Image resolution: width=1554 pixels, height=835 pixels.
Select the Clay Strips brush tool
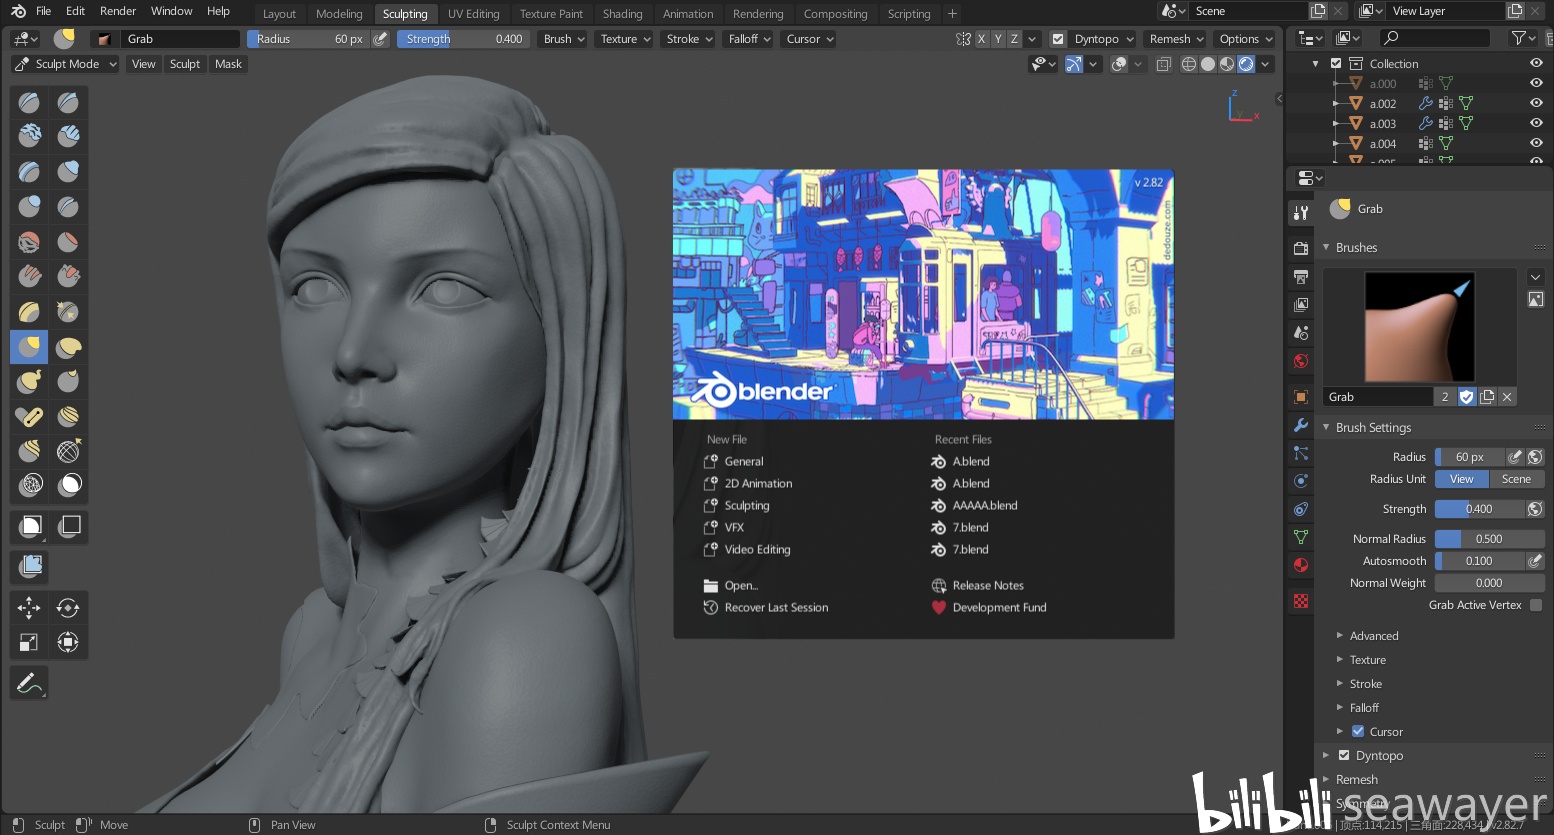point(68,136)
